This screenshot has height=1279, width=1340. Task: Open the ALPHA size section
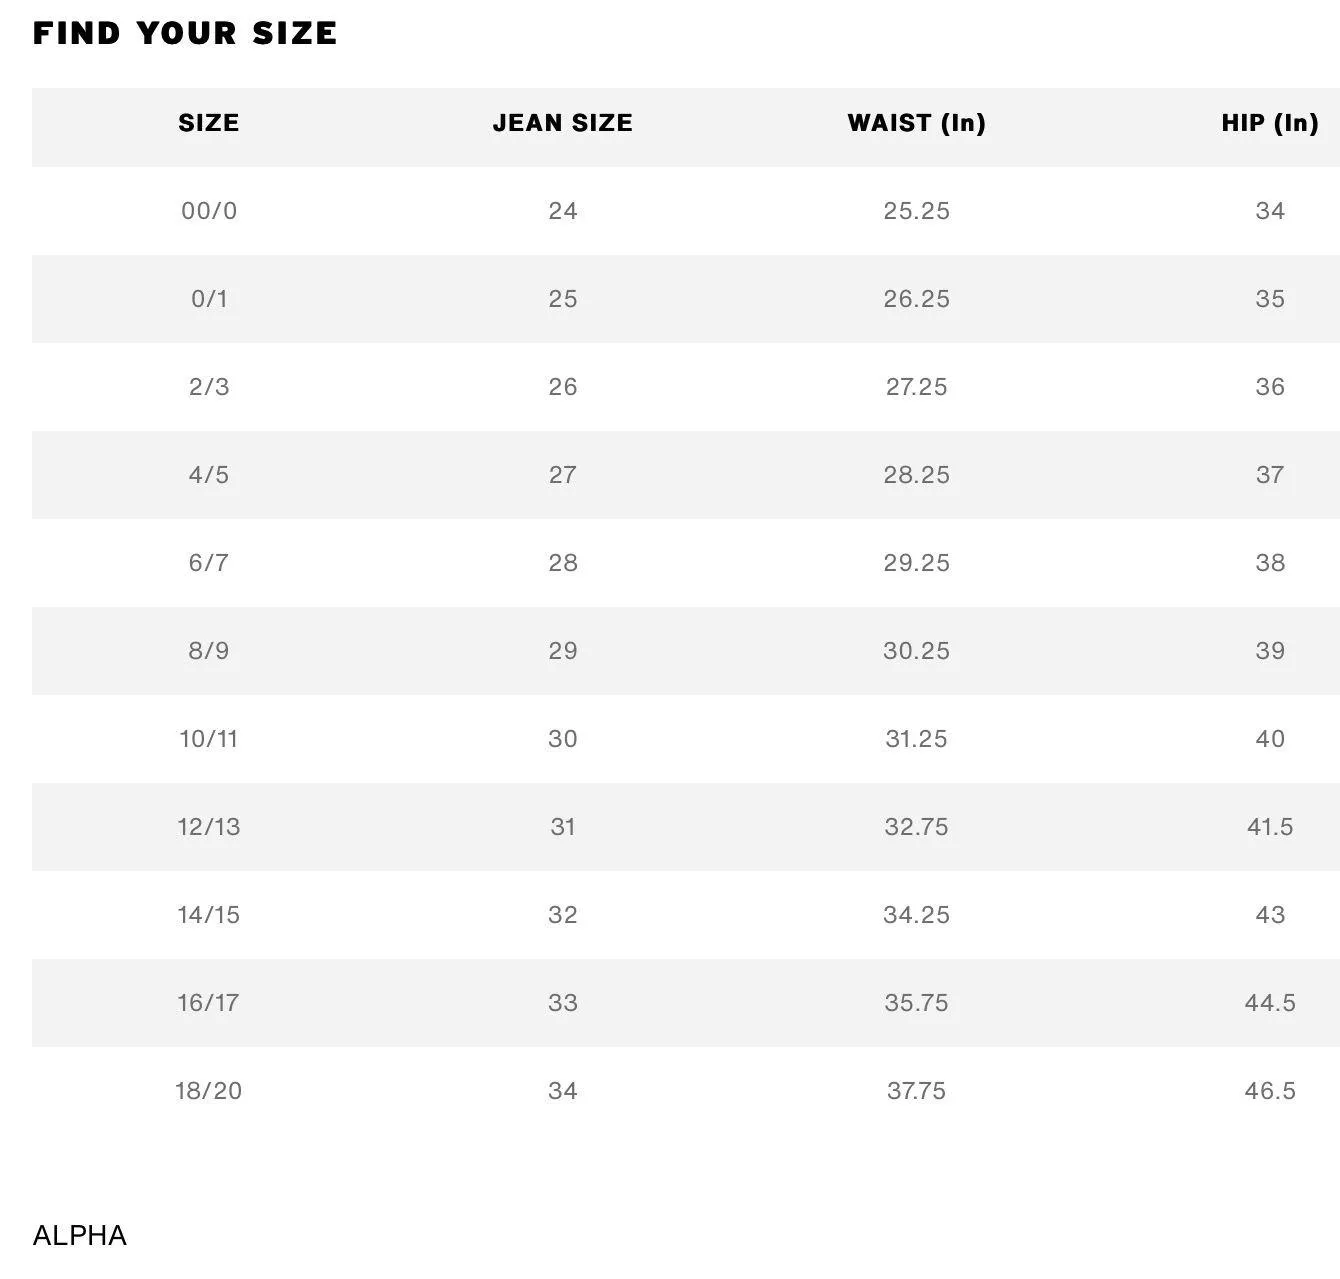[80, 1236]
